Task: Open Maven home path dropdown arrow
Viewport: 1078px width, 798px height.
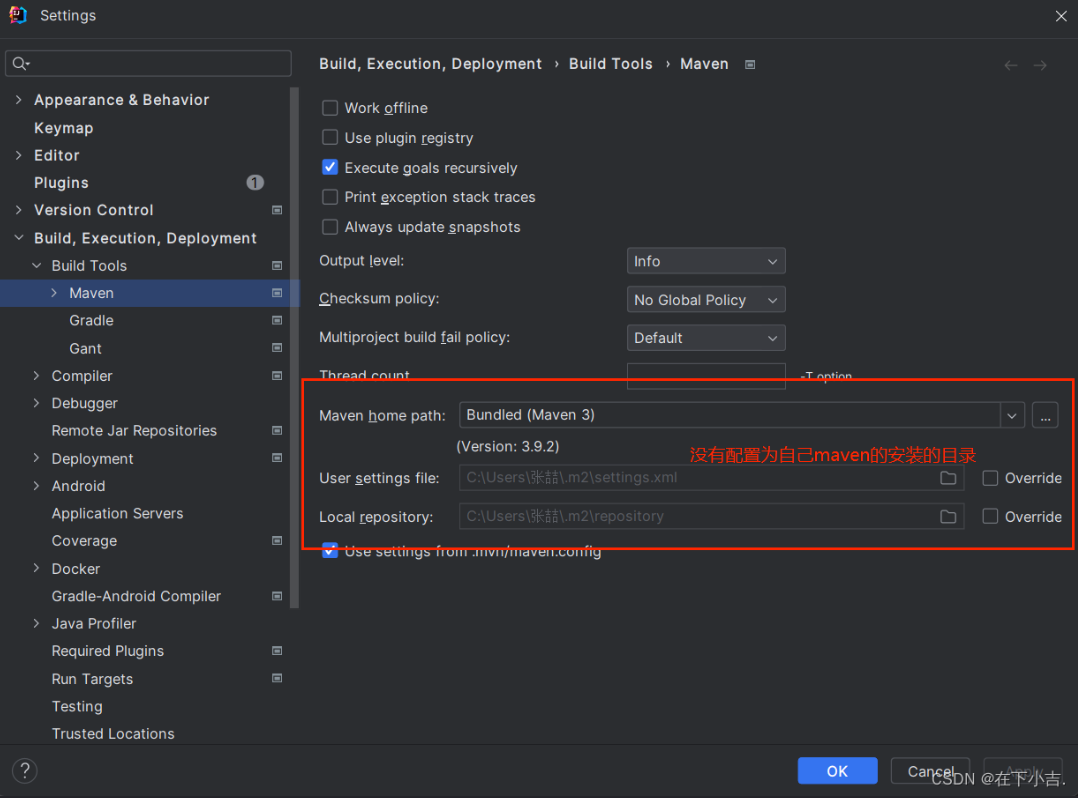Action: pos(1012,415)
